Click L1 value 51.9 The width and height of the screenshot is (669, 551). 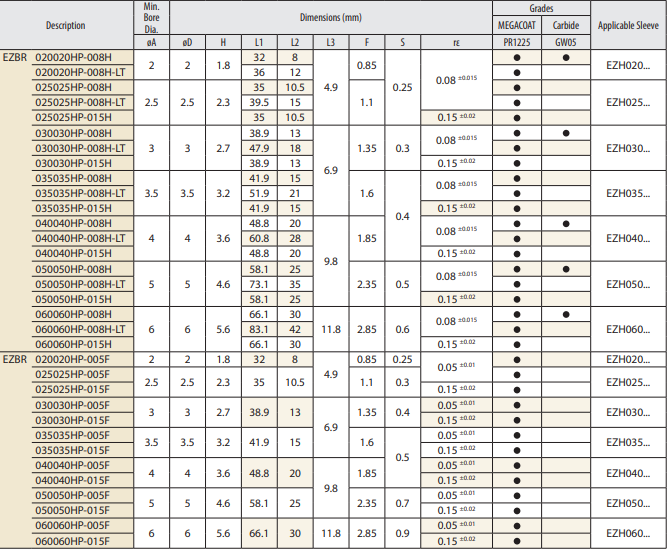tap(259, 193)
